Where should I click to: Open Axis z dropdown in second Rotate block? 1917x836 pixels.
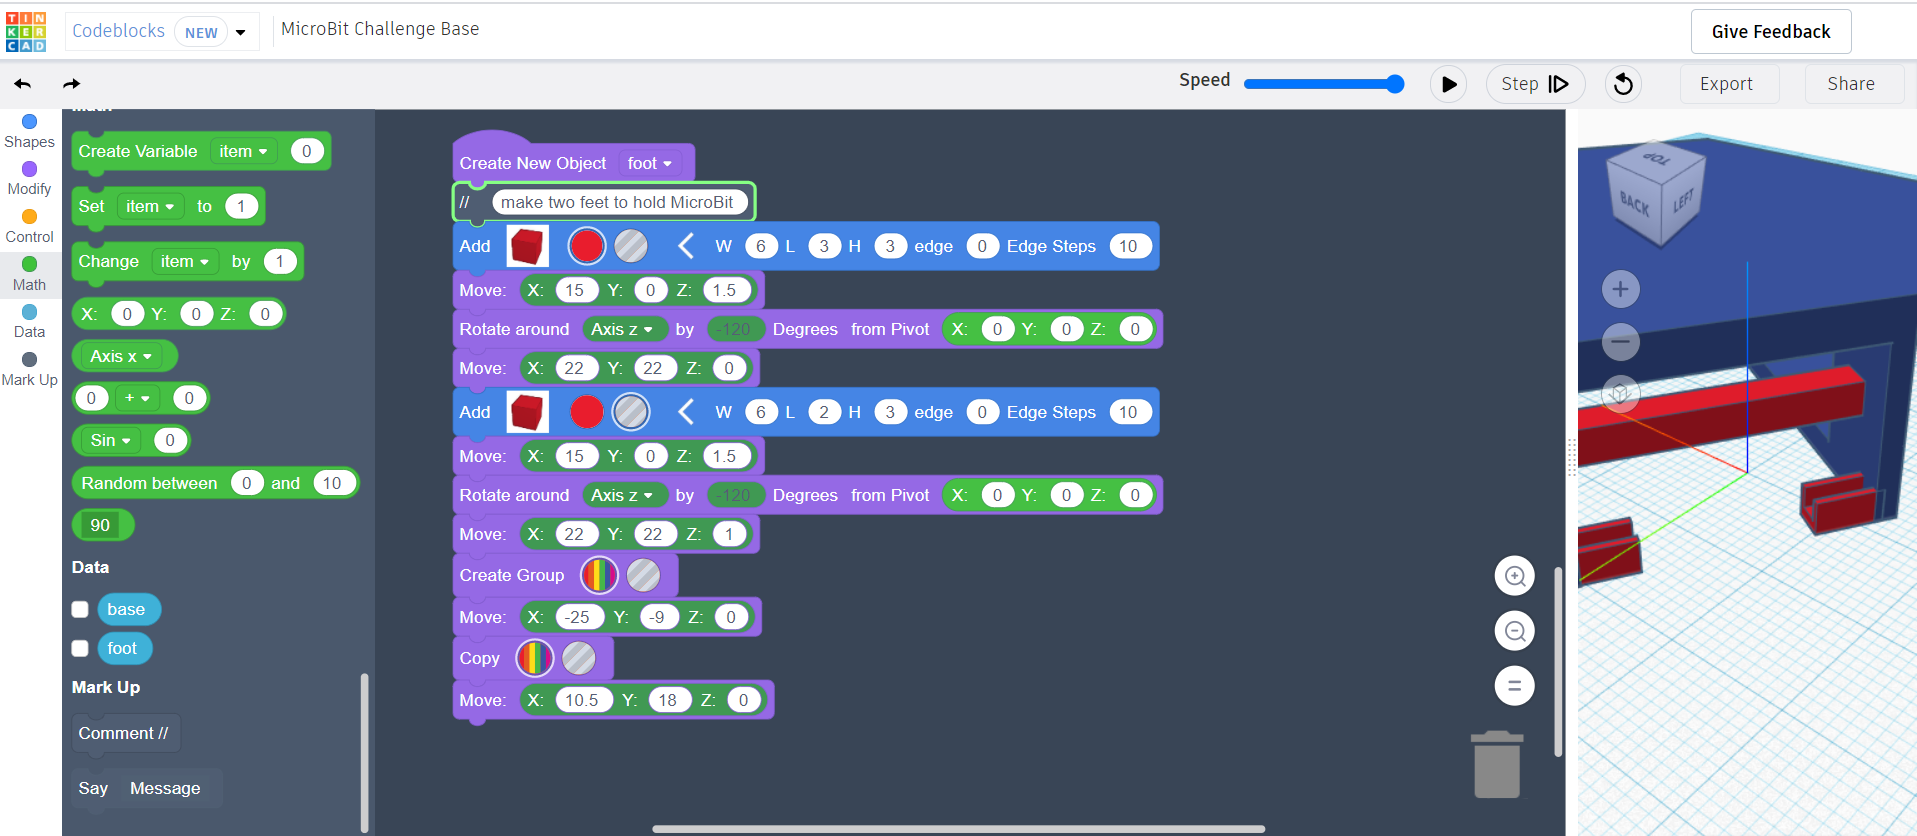[x=625, y=495]
